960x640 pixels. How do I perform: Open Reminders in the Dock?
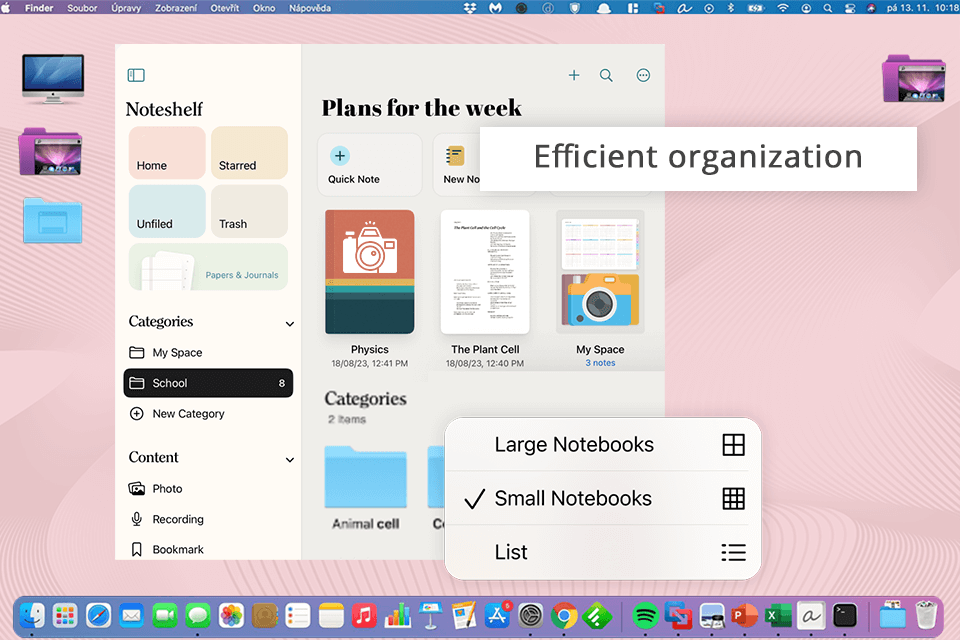click(298, 616)
